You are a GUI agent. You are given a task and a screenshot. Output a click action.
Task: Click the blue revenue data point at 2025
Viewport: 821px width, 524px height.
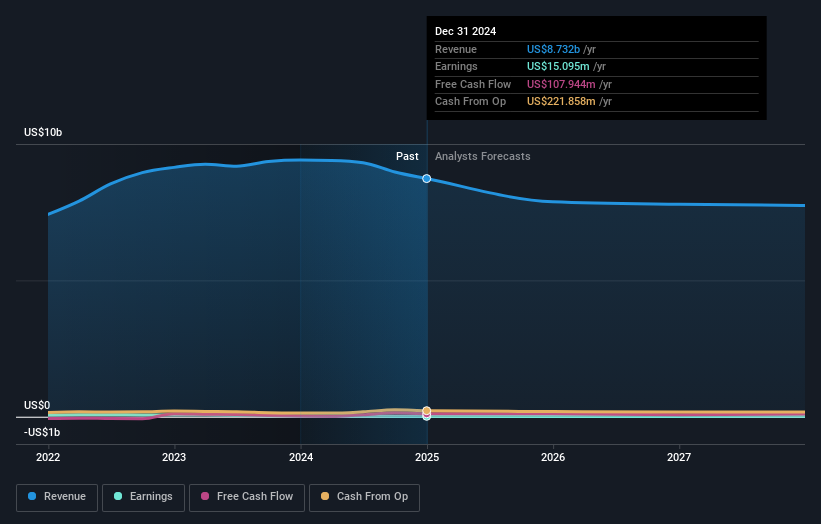(x=427, y=179)
